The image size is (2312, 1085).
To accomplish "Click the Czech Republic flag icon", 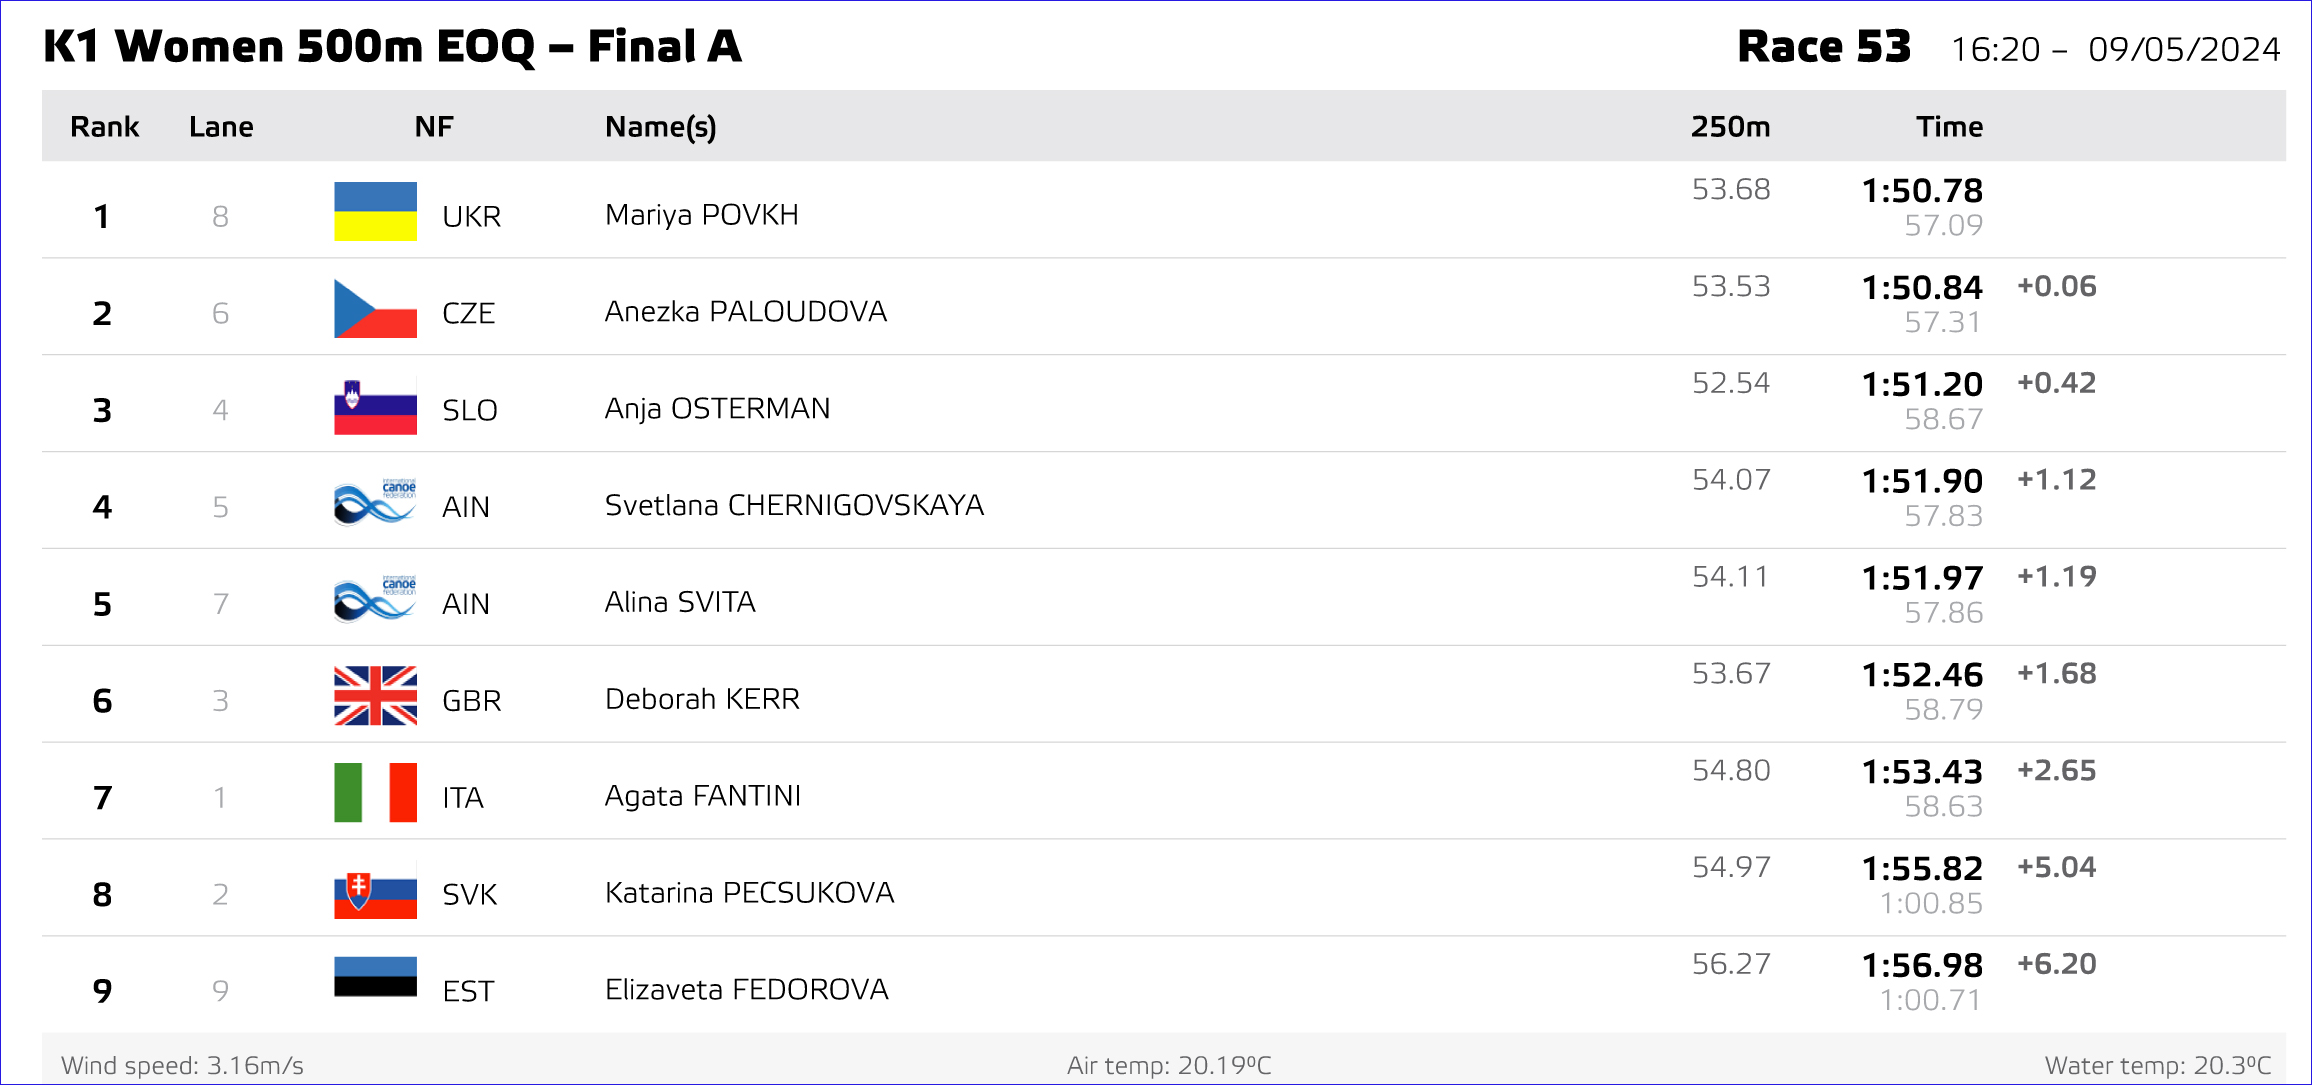I will 375,308.
